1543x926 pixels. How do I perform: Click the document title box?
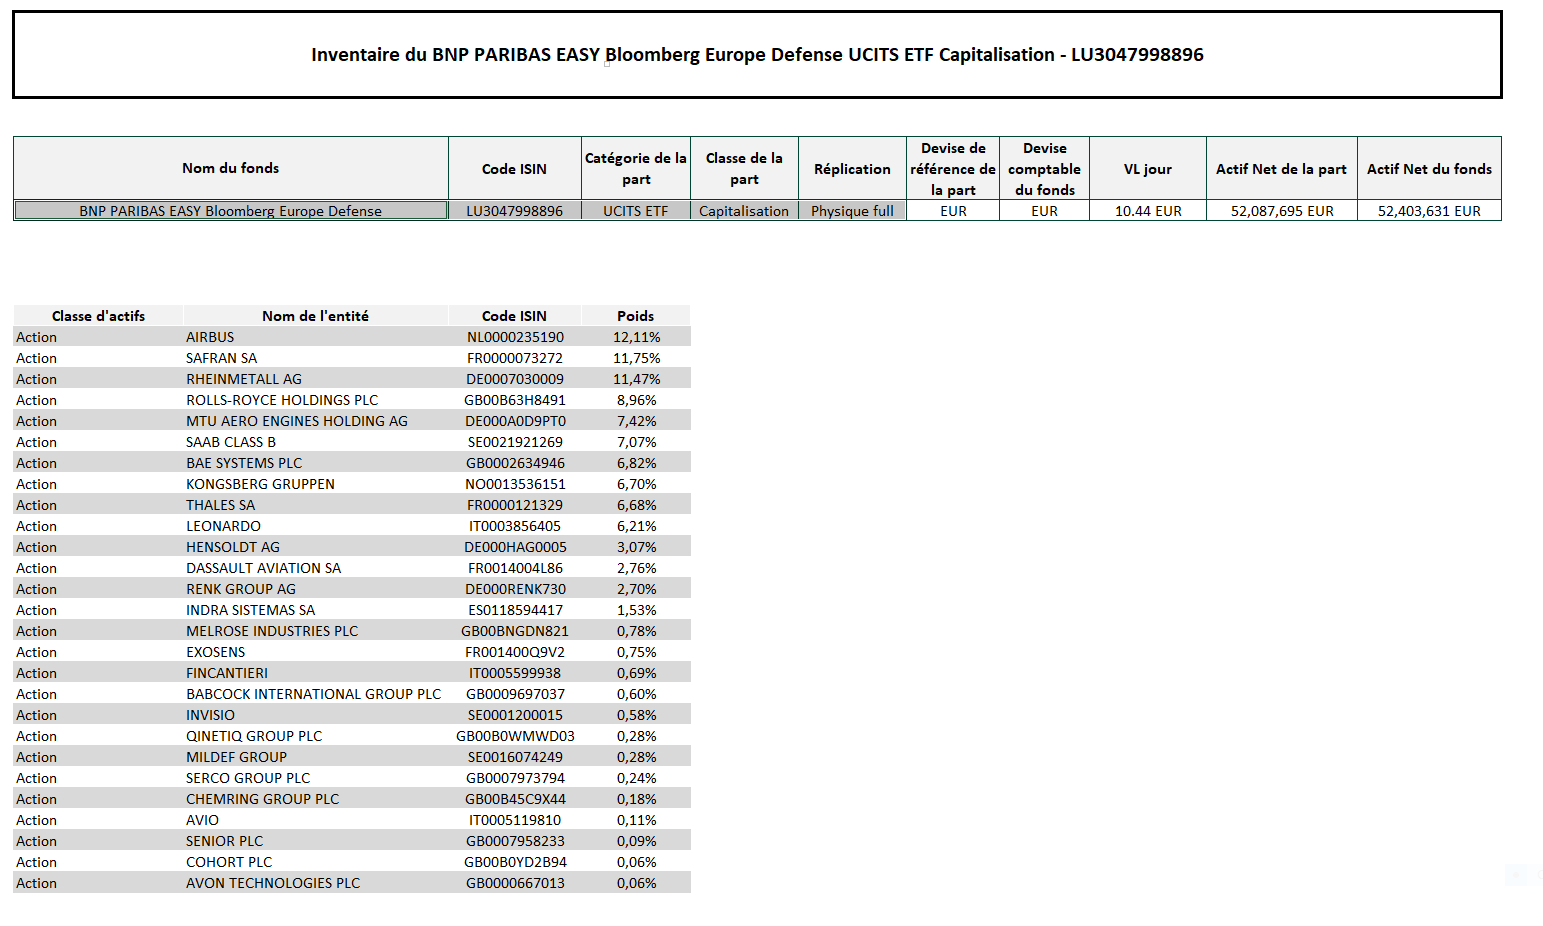click(x=757, y=55)
